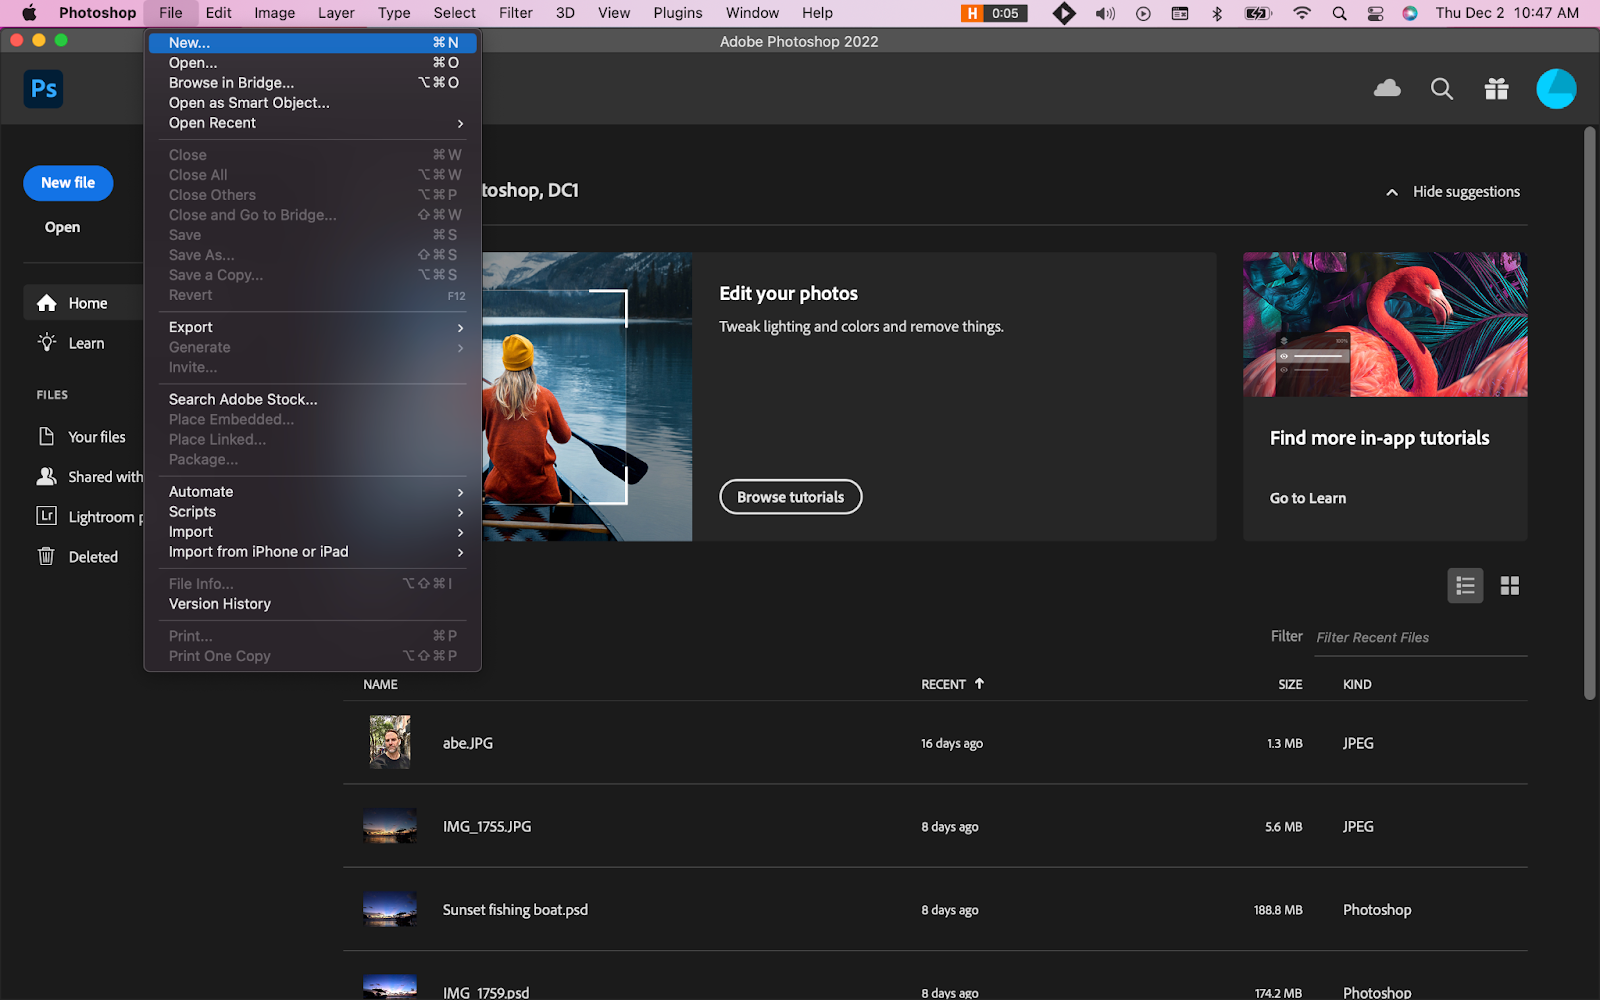Click the Home house icon in sidebar
This screenshot has width=1600, height=1000.
tap(47, 303)
